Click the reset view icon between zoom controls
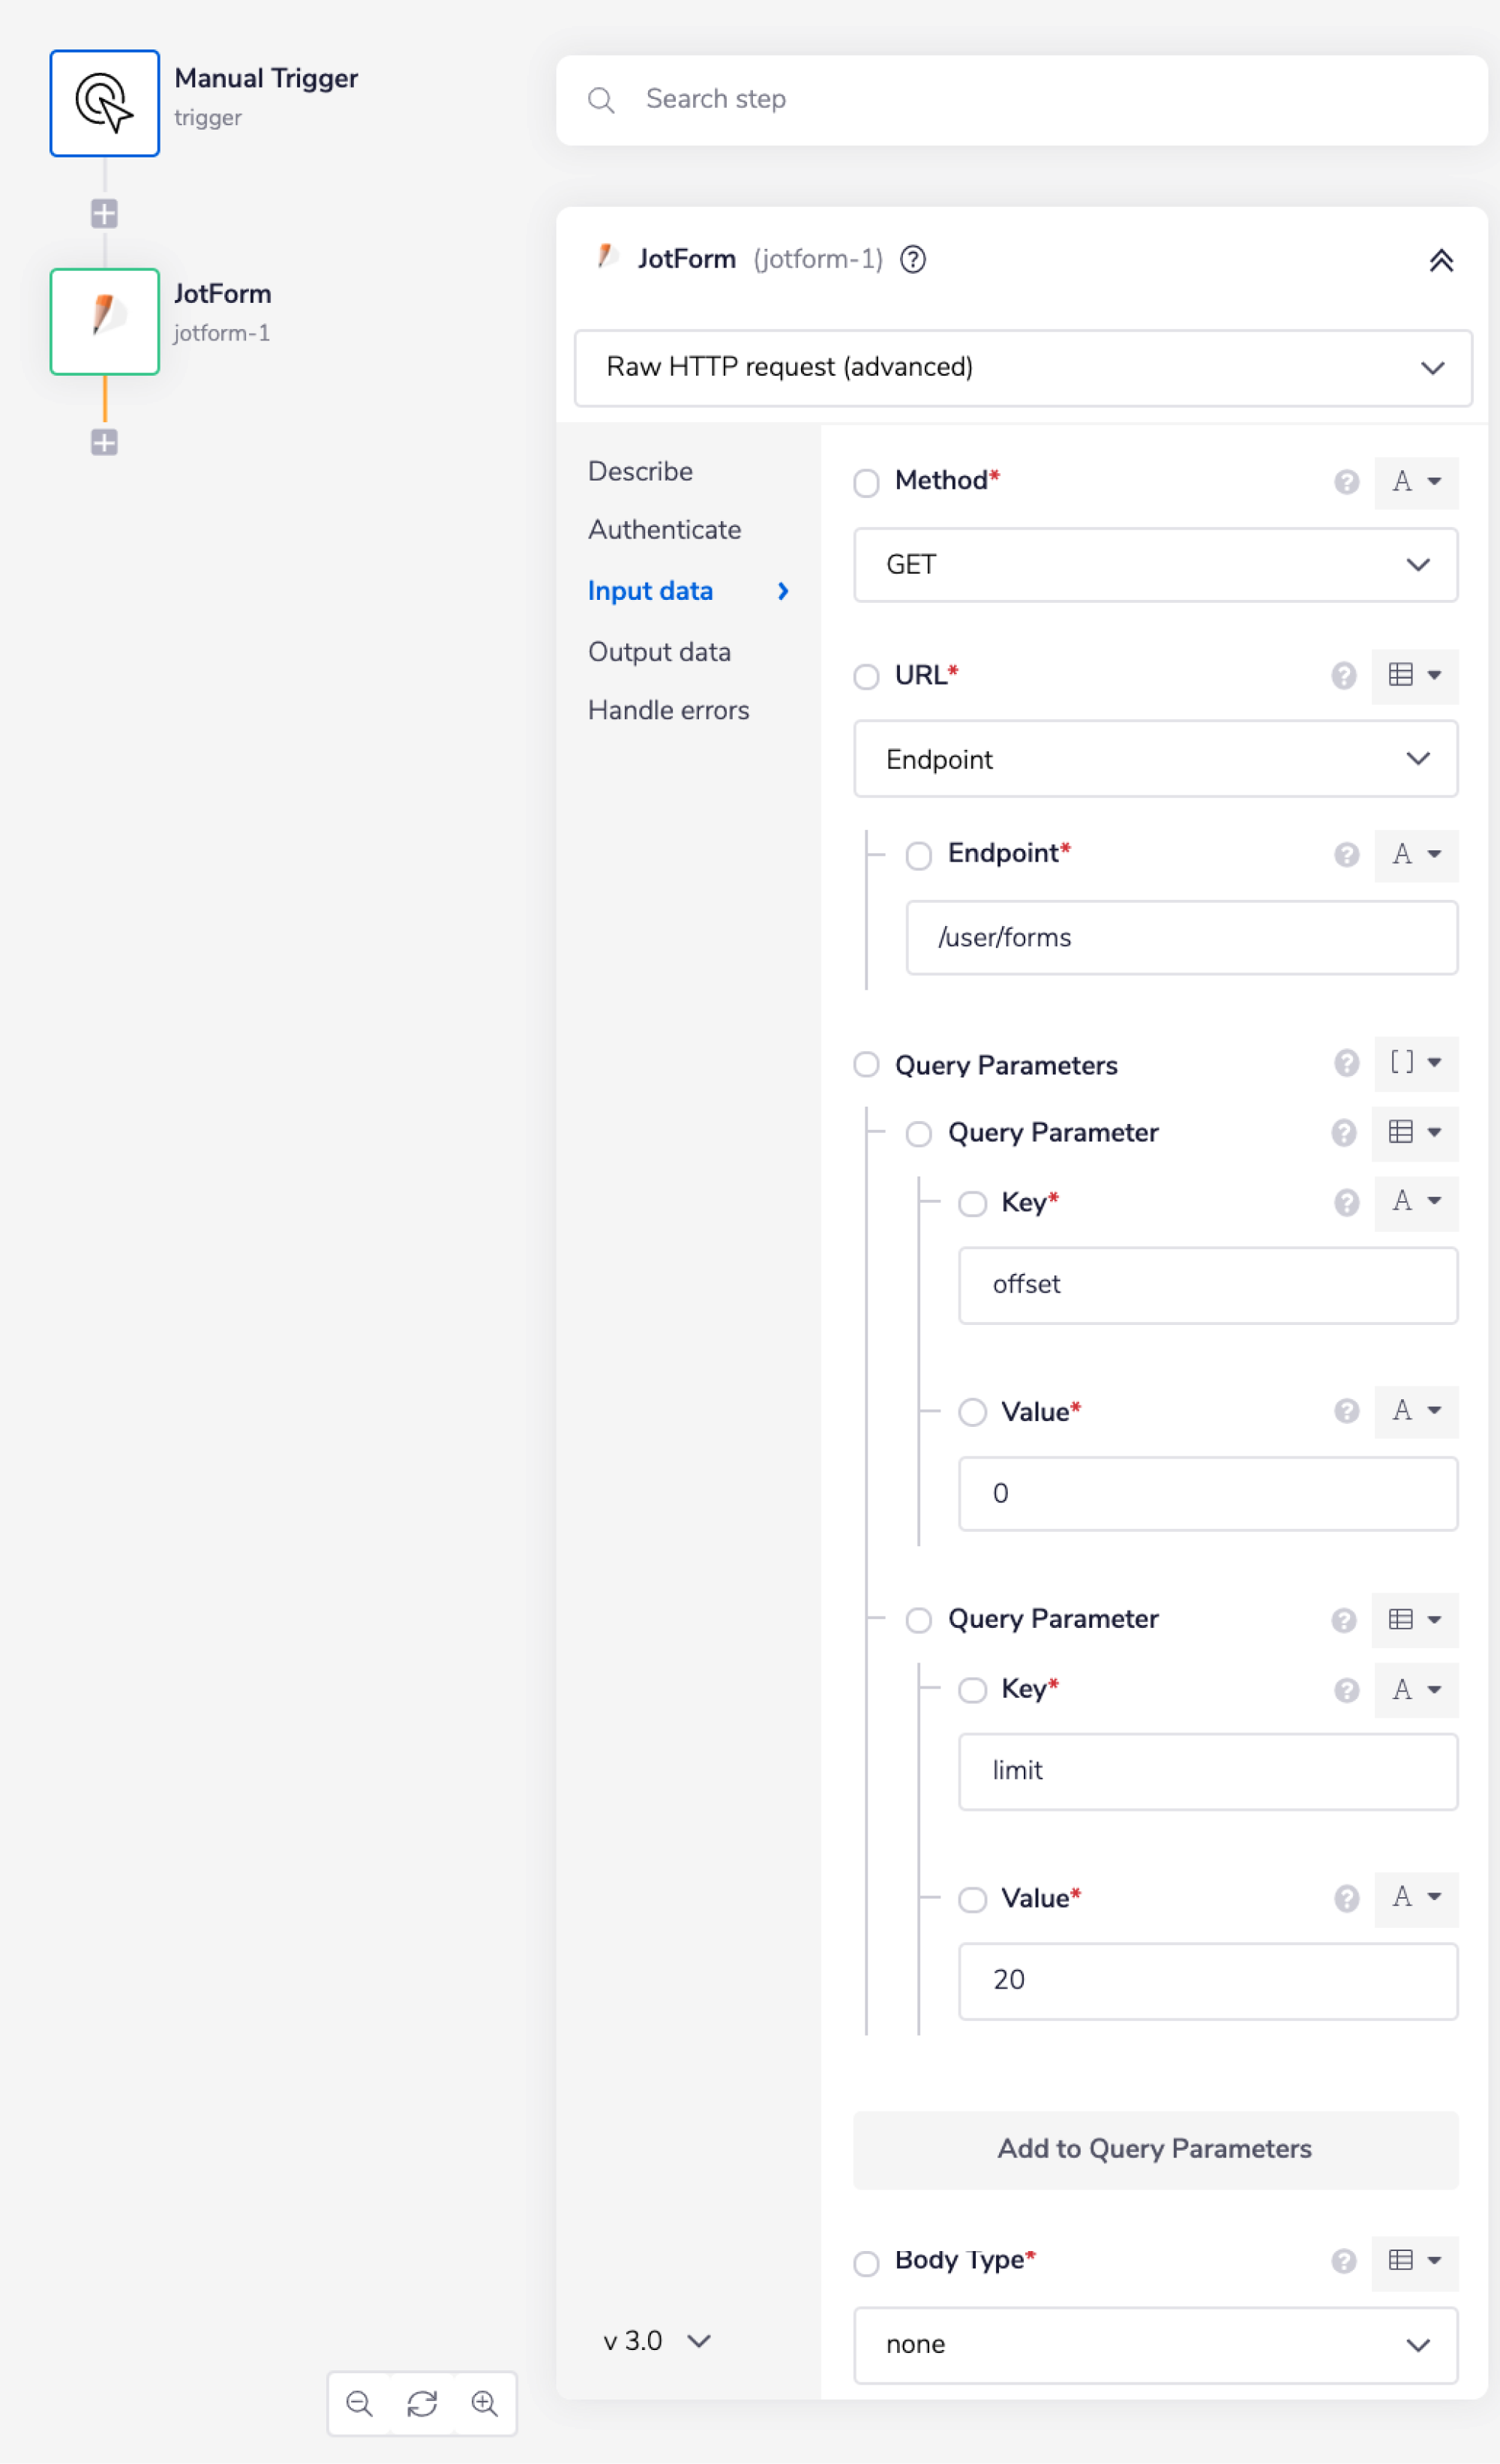This screenshot has height=2464, width=1500. (421, 2405)
